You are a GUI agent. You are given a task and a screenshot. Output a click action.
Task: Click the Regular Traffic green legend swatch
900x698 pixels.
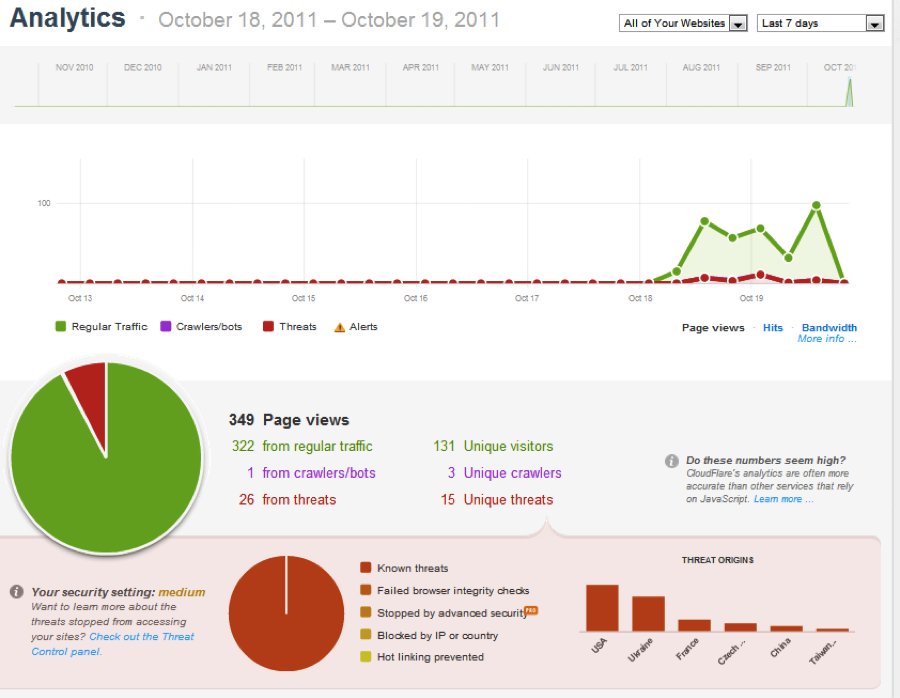coord(60,326)
